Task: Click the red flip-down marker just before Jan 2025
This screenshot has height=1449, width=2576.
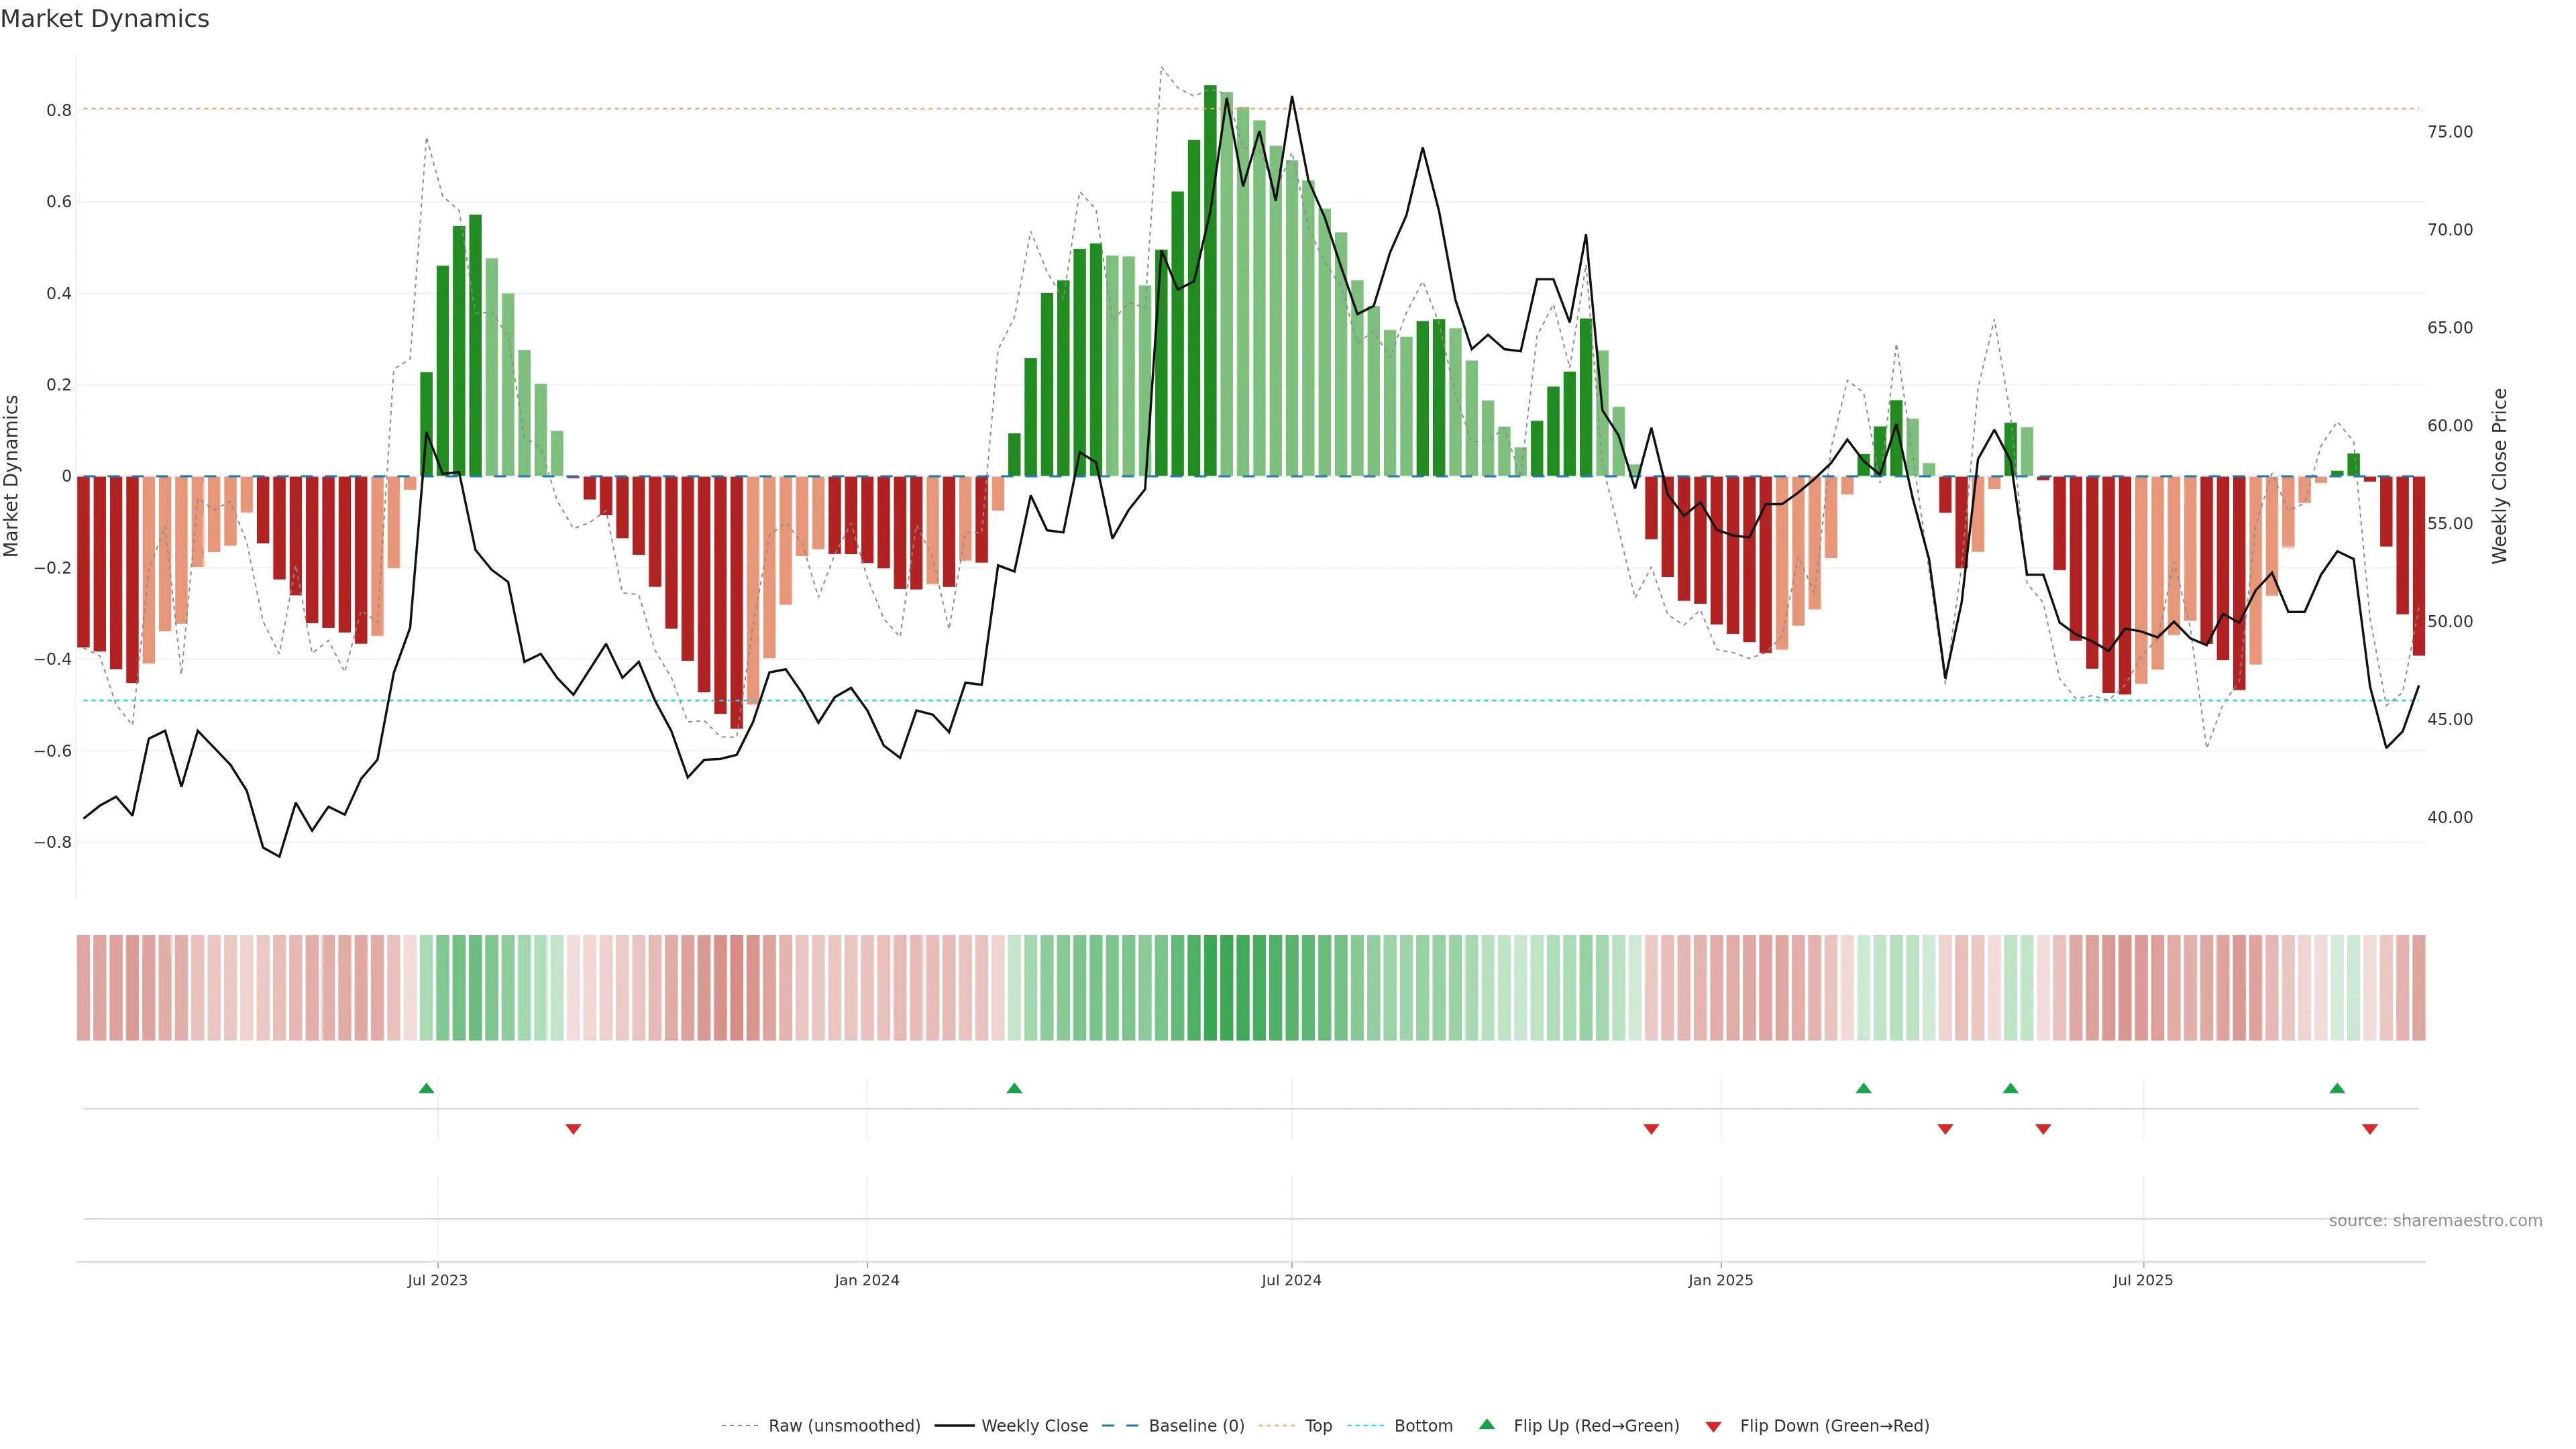Action: (1651, 1129)
